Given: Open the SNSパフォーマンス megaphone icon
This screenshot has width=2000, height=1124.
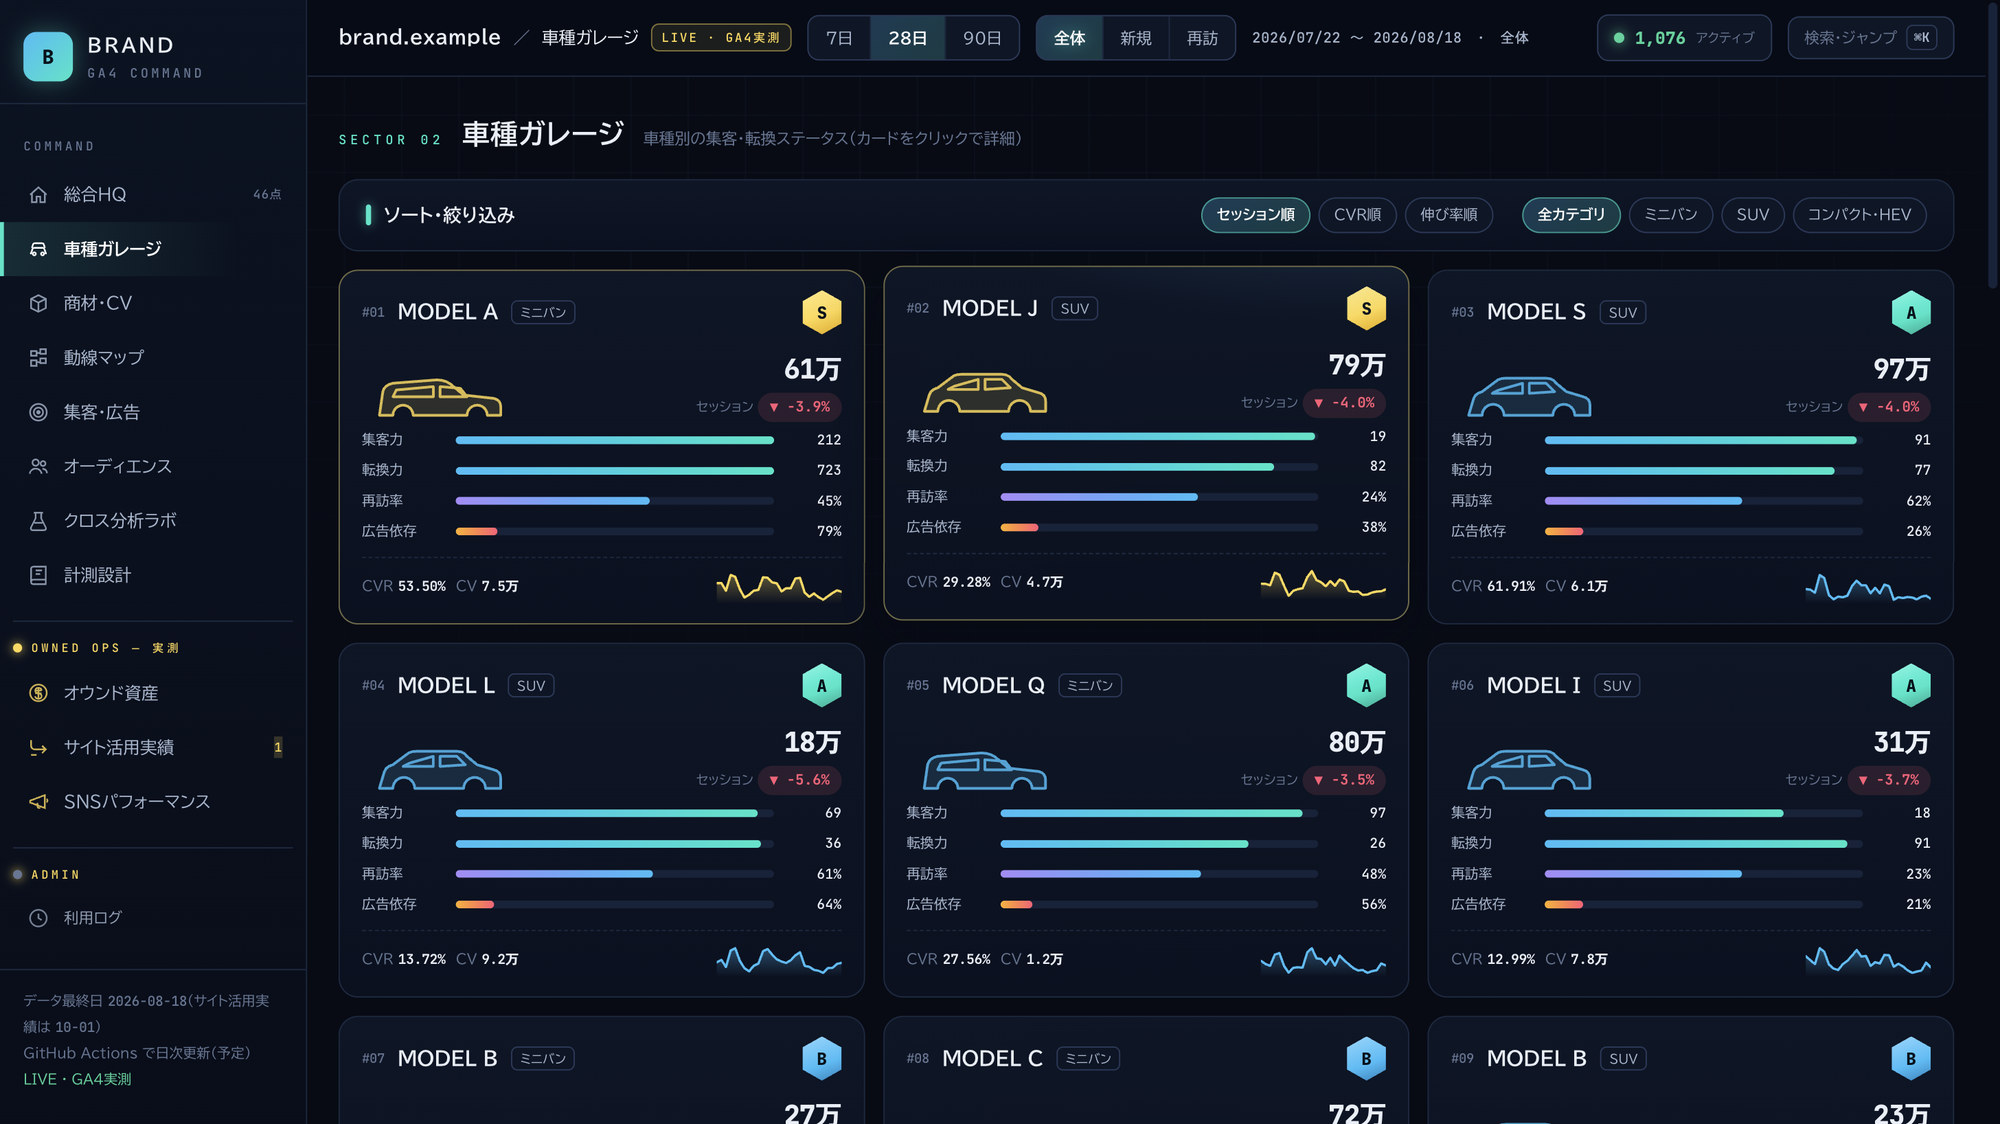Looking at the screenshot, I should point(38,802).
